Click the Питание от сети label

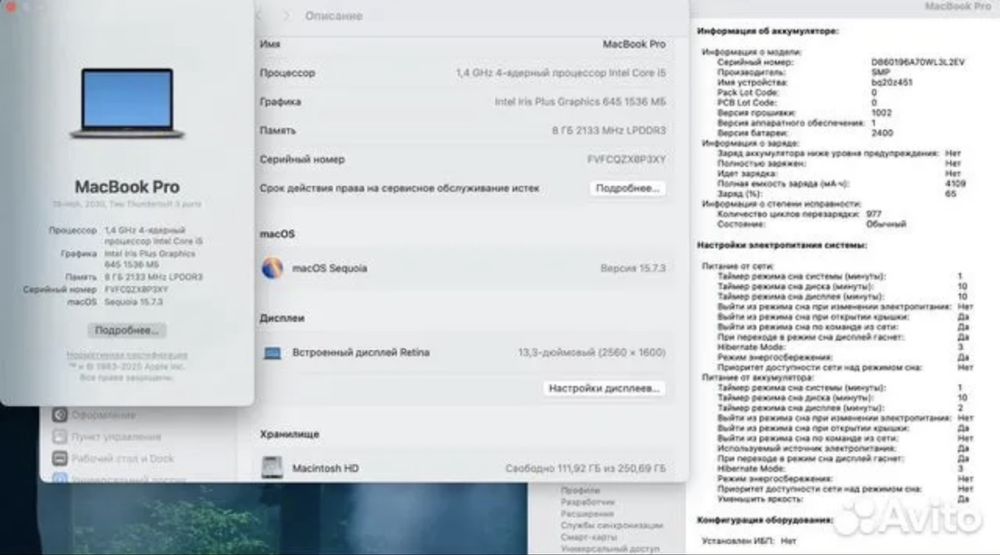pos(738,266)
